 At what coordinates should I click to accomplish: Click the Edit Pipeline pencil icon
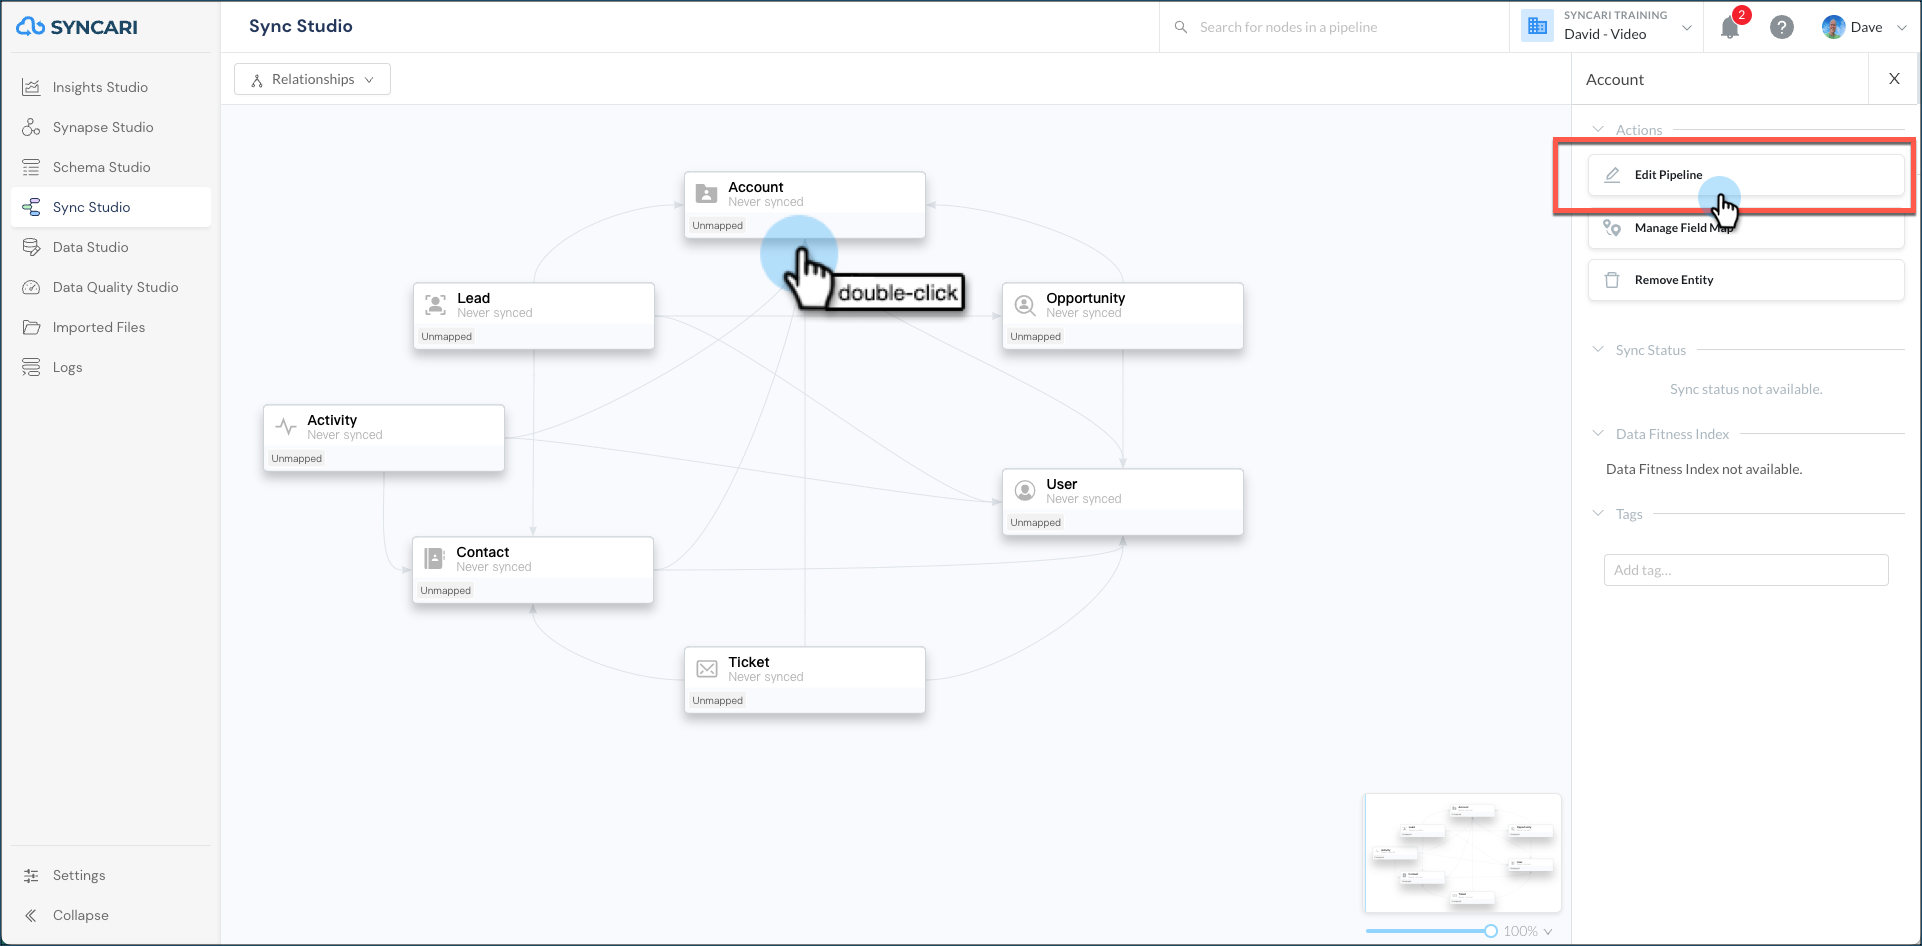pyautogui.click(x=1612, y=174)
